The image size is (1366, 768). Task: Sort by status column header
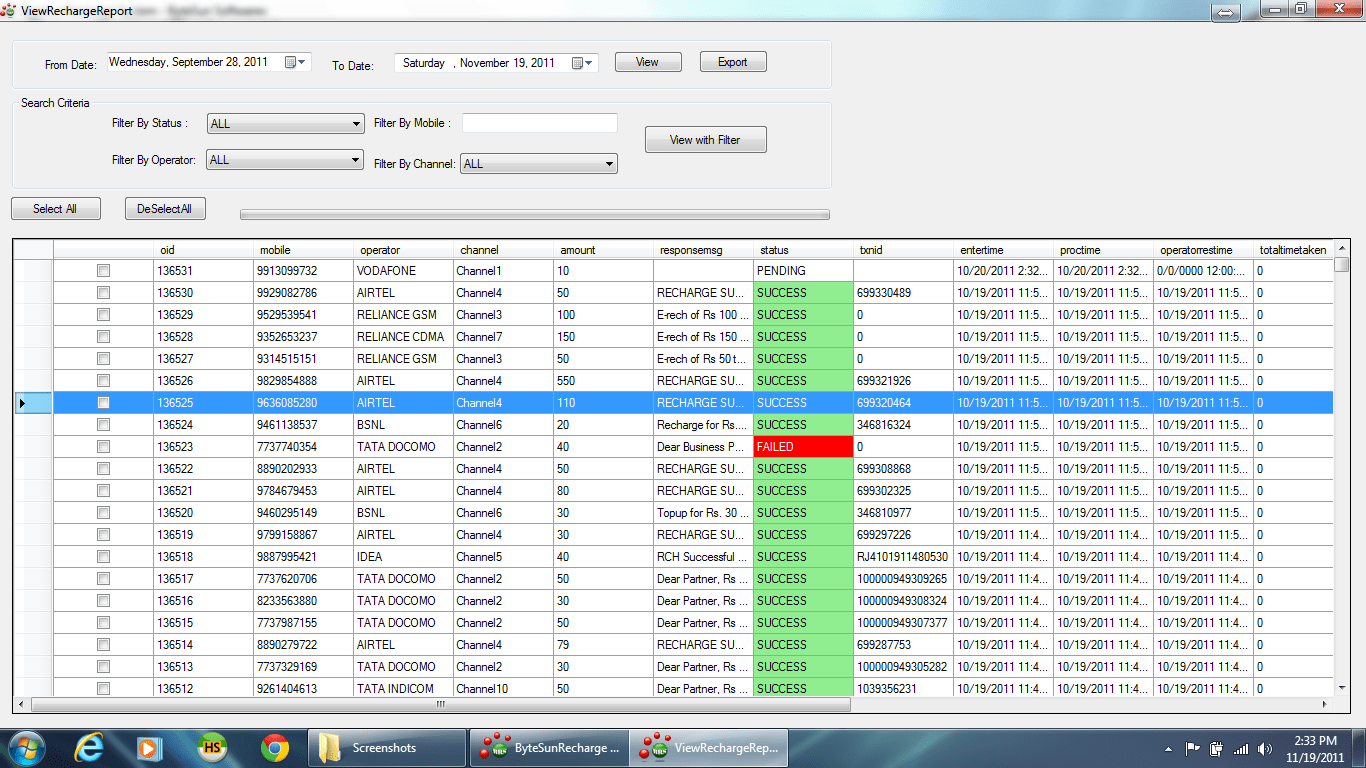tap(804, 250)
